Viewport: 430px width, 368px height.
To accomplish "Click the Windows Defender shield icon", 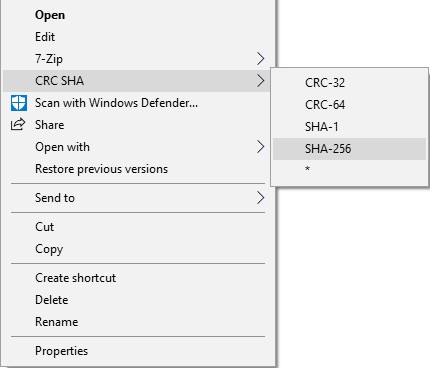I will [x=19, y=103].
